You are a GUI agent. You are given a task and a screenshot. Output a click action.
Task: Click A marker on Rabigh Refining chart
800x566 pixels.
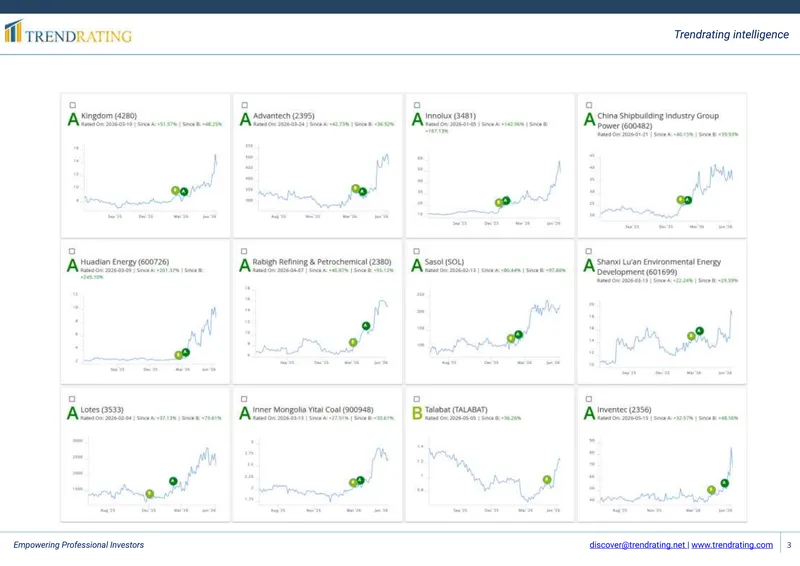(x=366, y=326)
